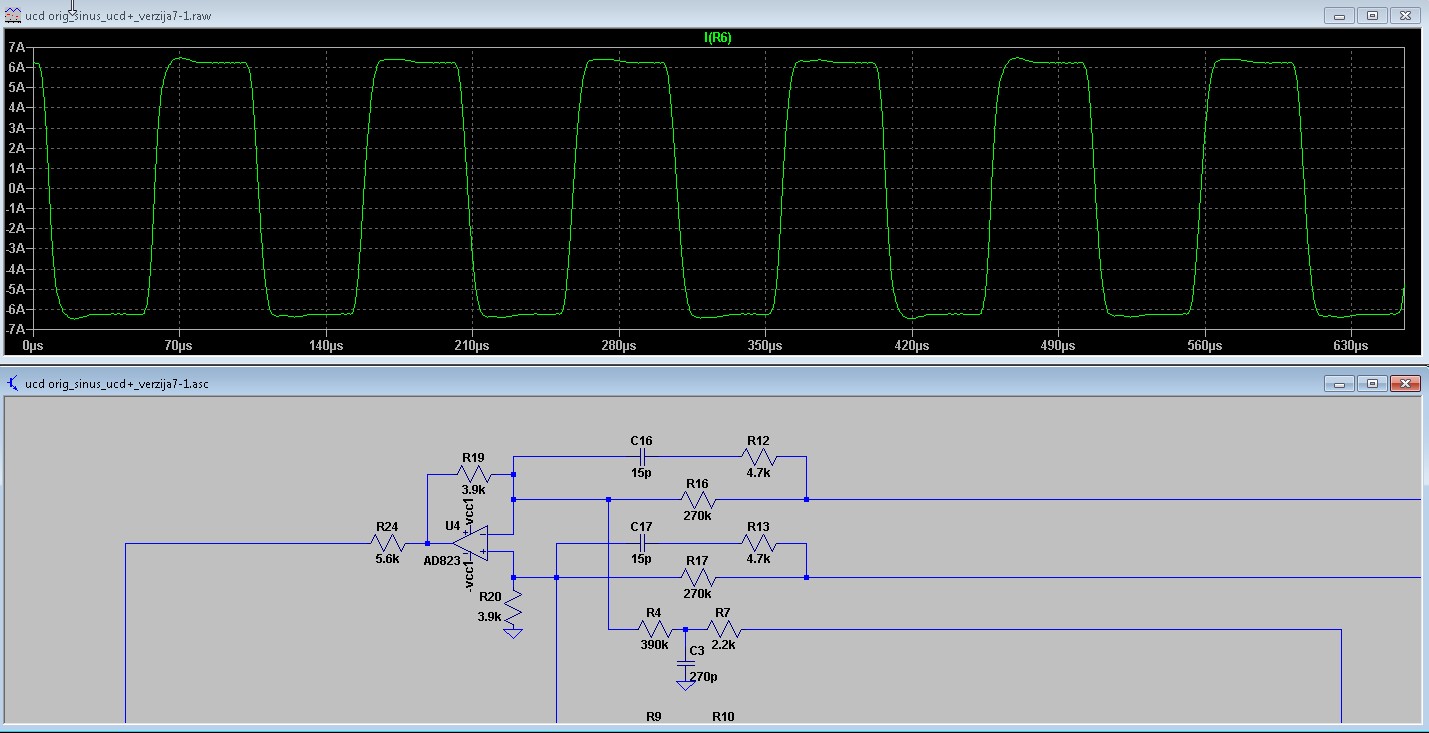This screenshot has width=1429, height=733.
Task: Select the U4 op-amp triangle symbol
Action: [x=469, y=543]
